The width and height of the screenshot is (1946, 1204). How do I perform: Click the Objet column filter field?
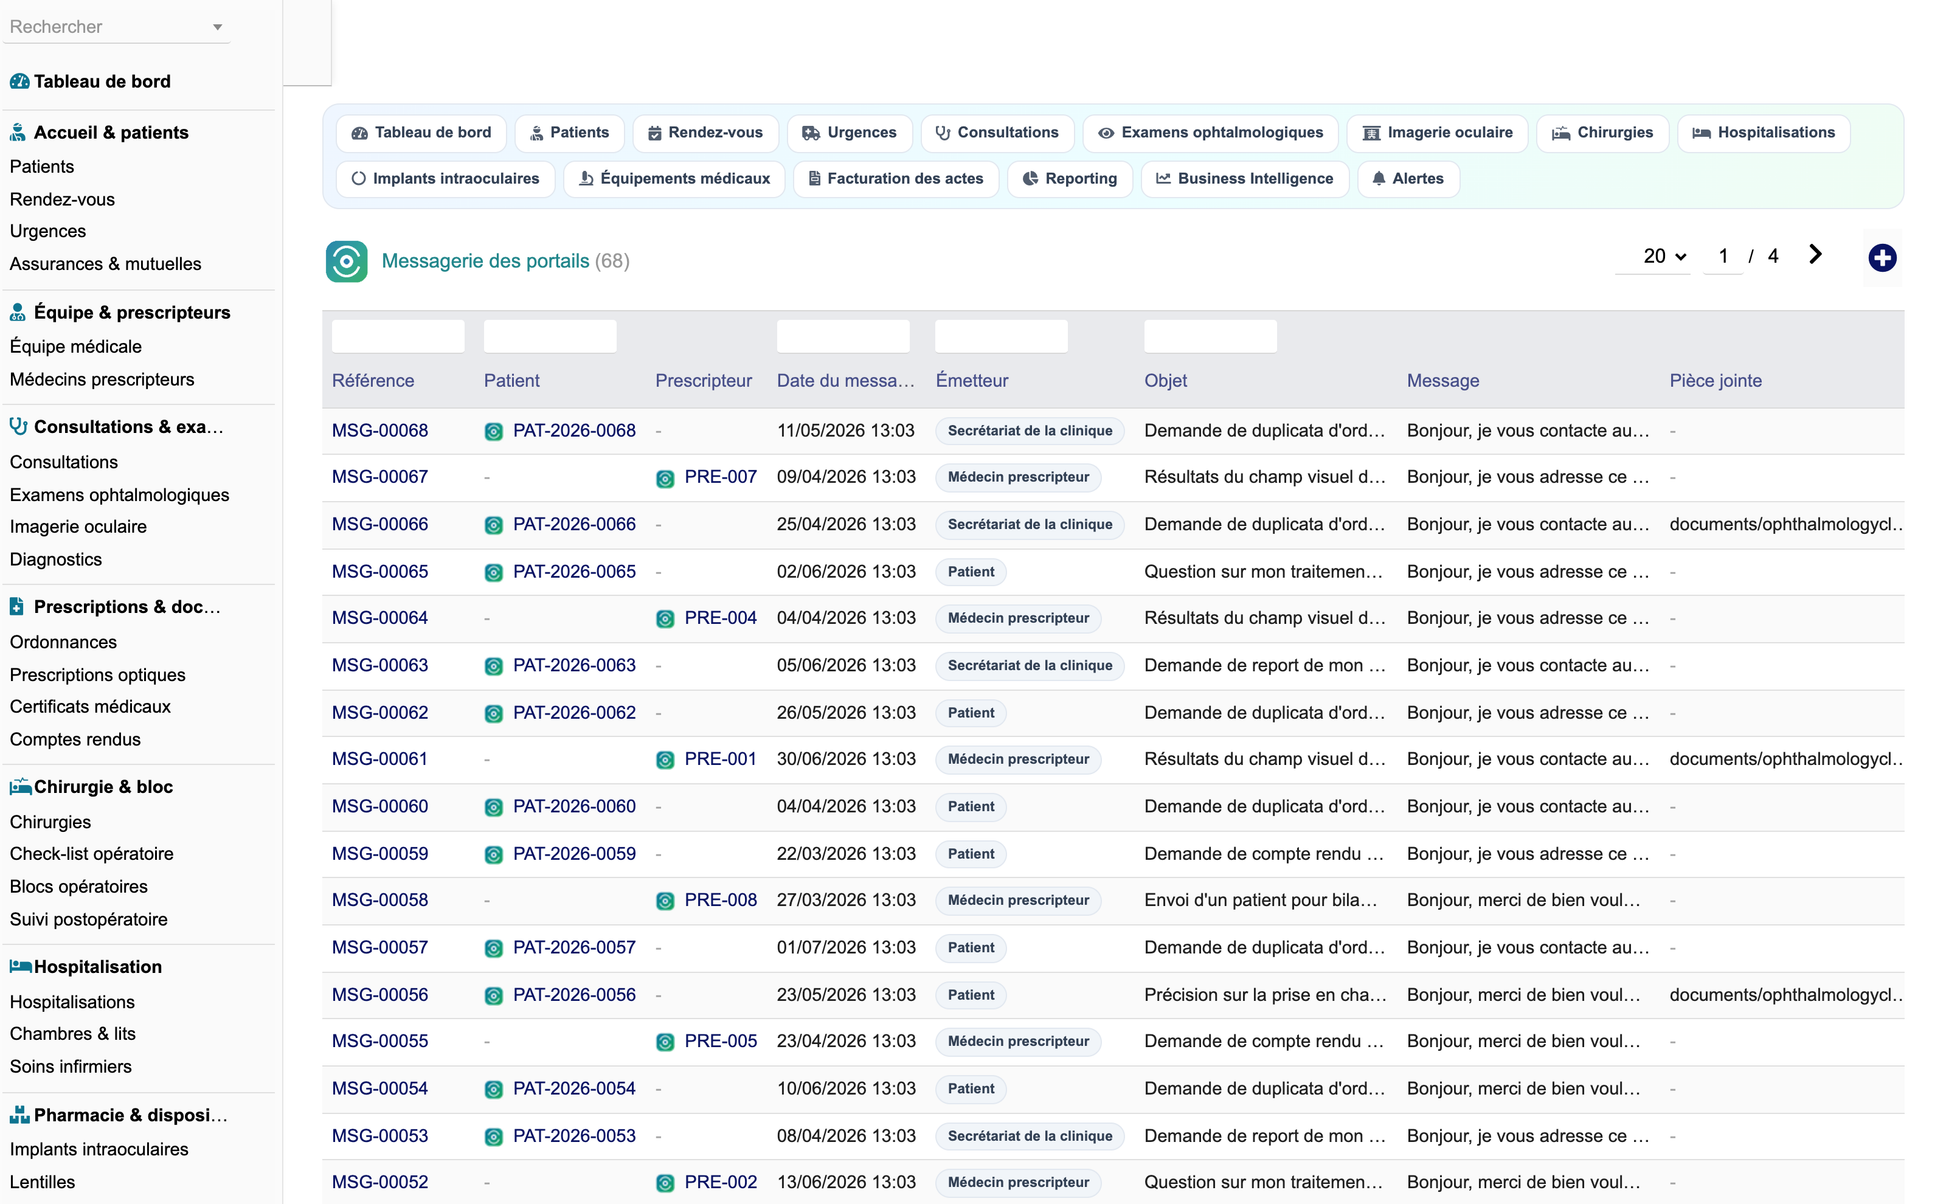click(1210, 336)
